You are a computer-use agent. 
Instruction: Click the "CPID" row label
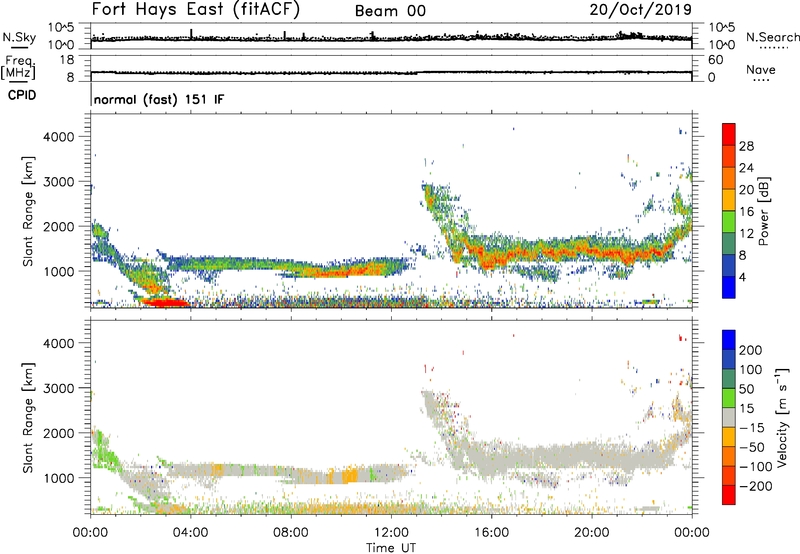click(22, 95)
